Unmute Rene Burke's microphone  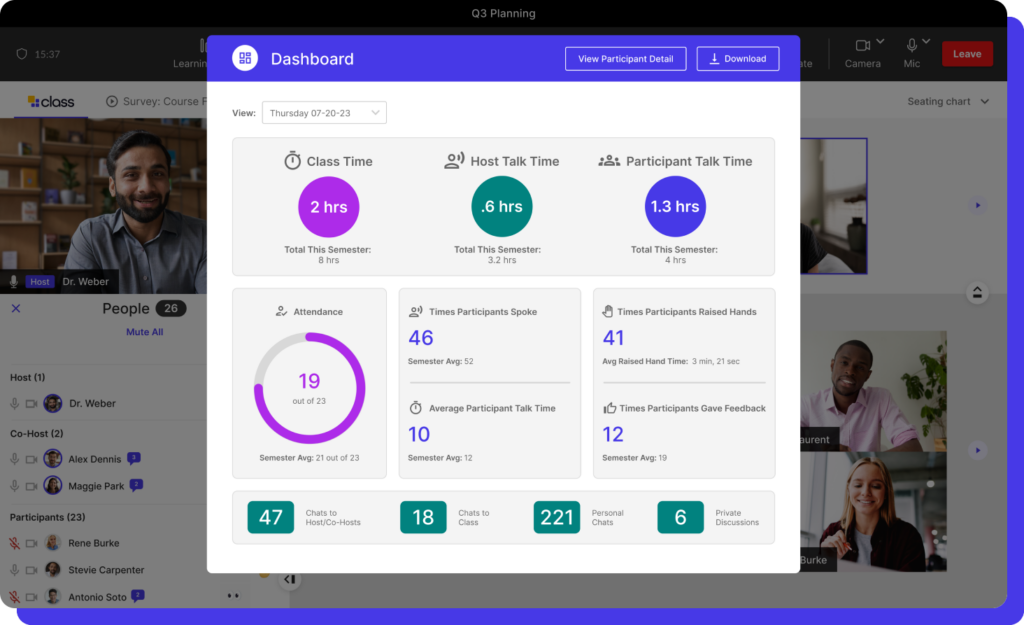click(15, 543)
